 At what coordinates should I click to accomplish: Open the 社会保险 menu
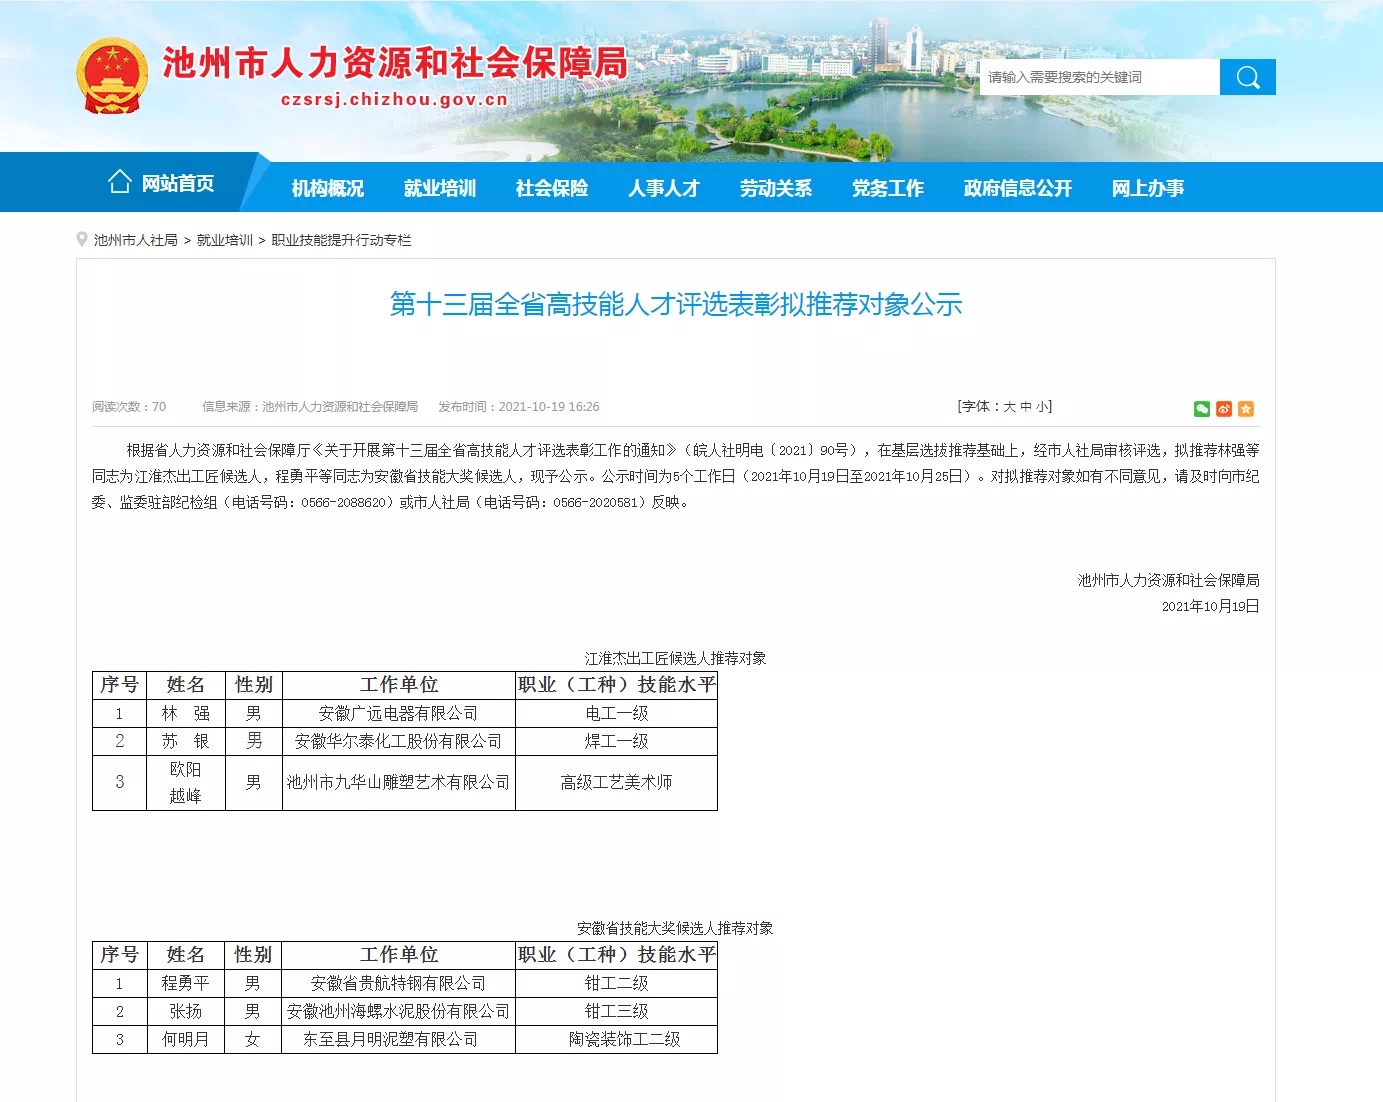(552, 188)
